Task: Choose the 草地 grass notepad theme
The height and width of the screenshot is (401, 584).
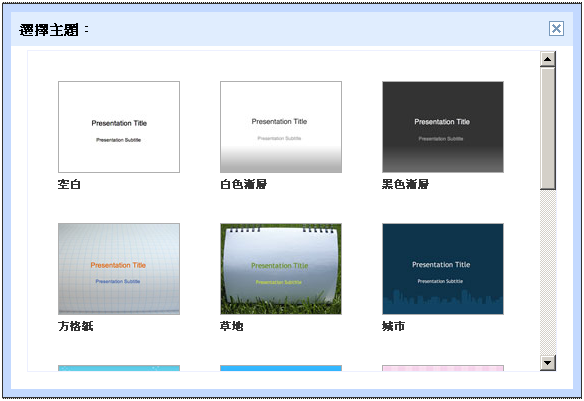Action: pos(281,269)
